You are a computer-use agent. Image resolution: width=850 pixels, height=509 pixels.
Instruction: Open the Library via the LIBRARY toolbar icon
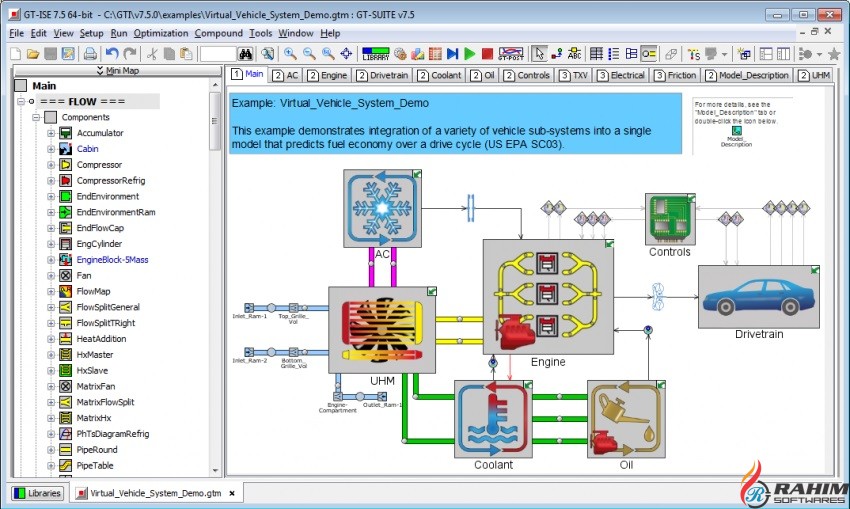tap(375, 53)
